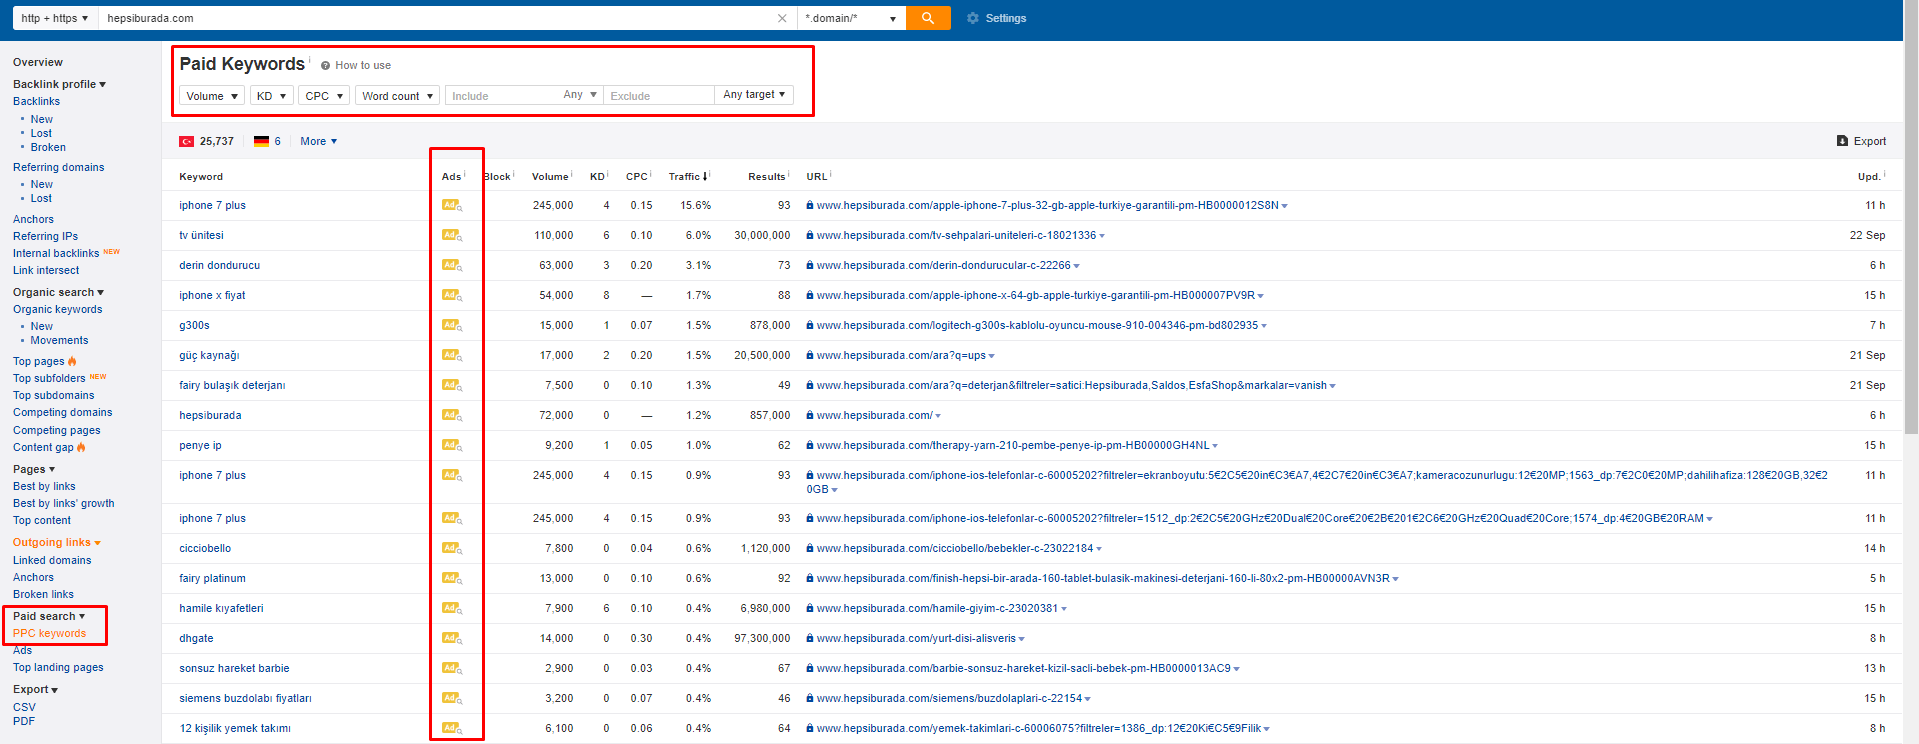Open Settings gear in top bar
Image resolution: width=1919 pixels, height=744 pixels.
996,18
